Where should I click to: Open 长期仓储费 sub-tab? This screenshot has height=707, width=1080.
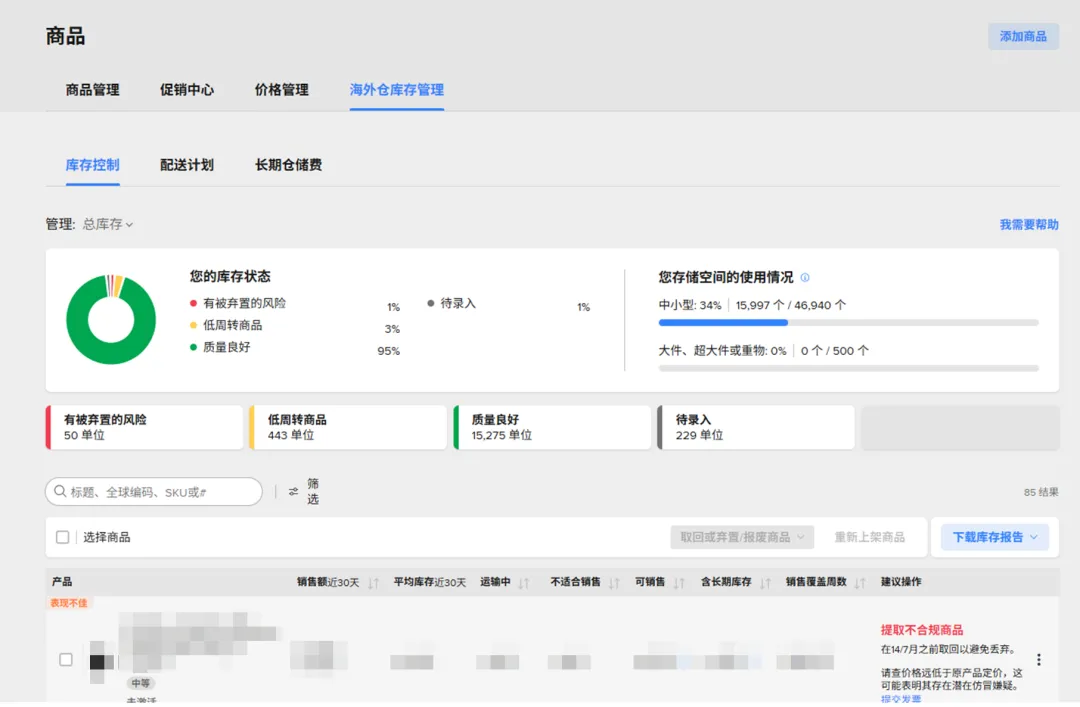click(x=289, y=165)
